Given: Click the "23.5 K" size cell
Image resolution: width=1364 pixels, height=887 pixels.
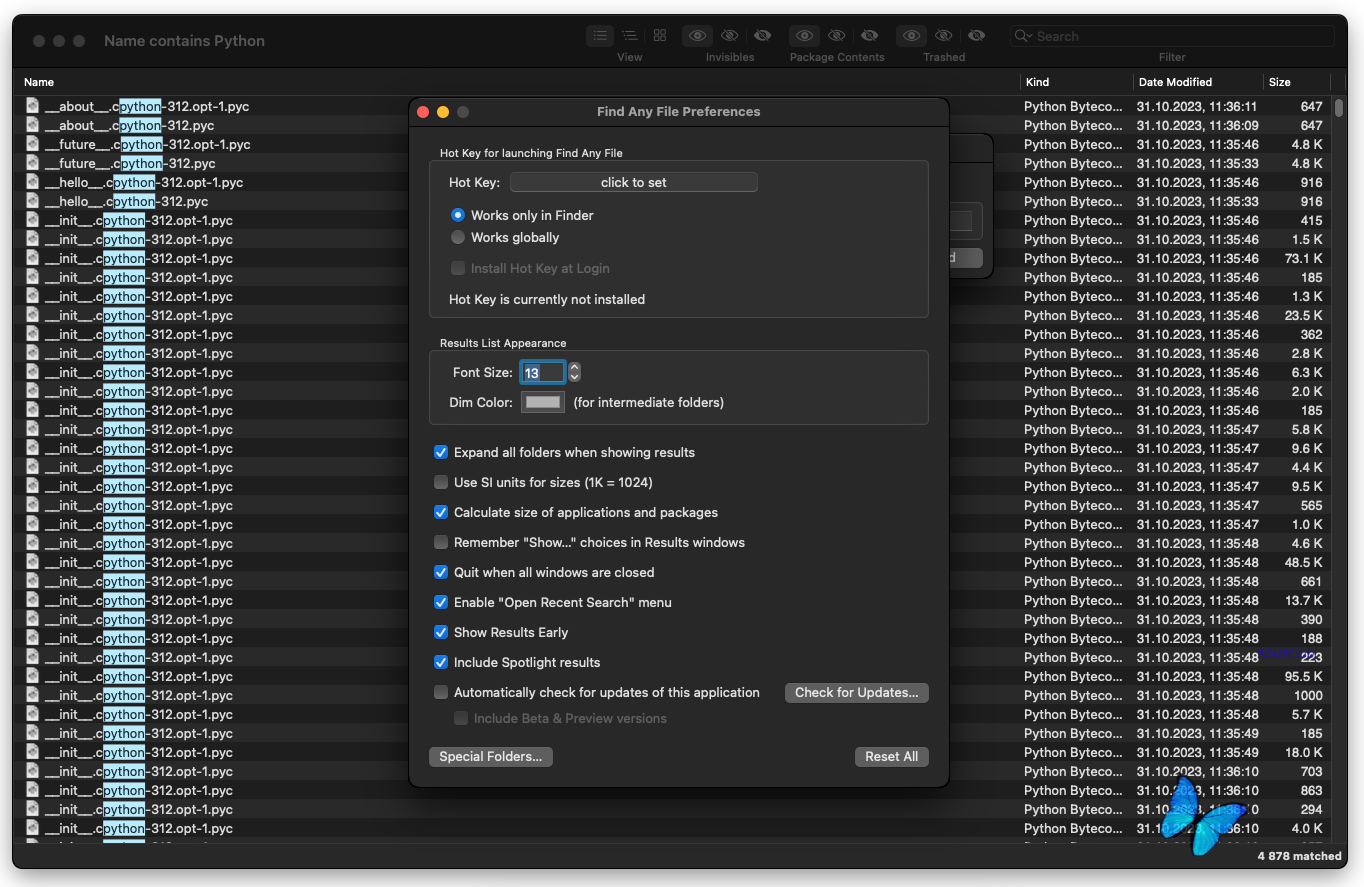Looking at the screenshot, I should pos(1304,315).
